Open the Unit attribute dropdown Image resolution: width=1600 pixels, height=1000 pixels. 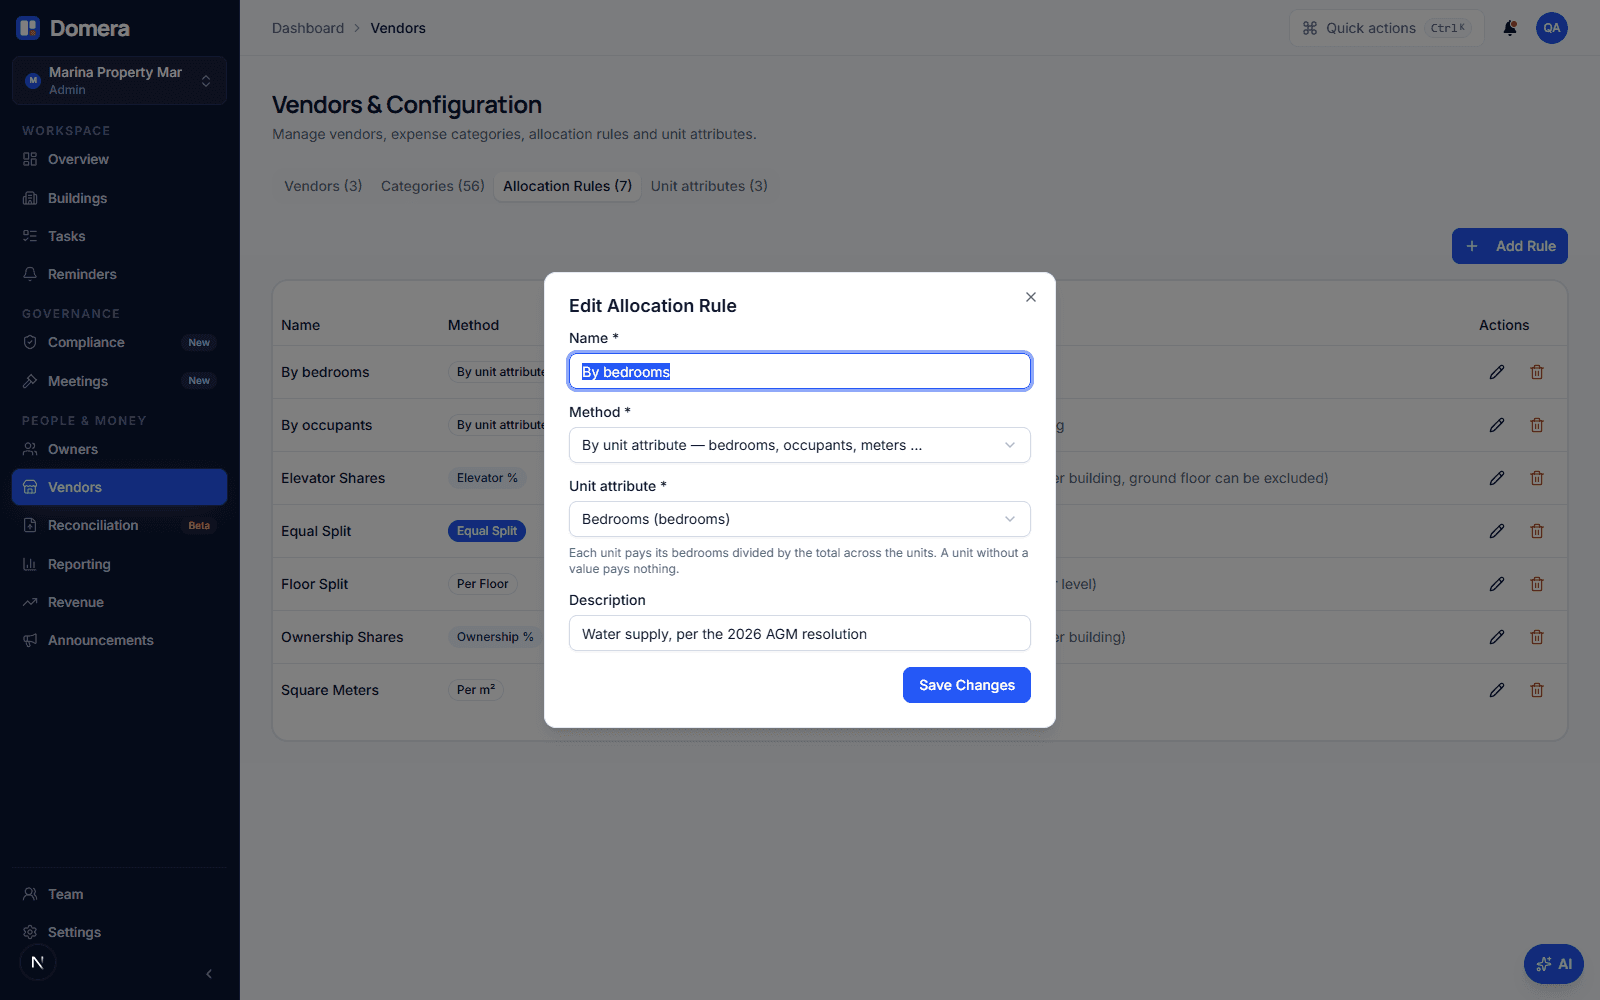coord(800,519)
